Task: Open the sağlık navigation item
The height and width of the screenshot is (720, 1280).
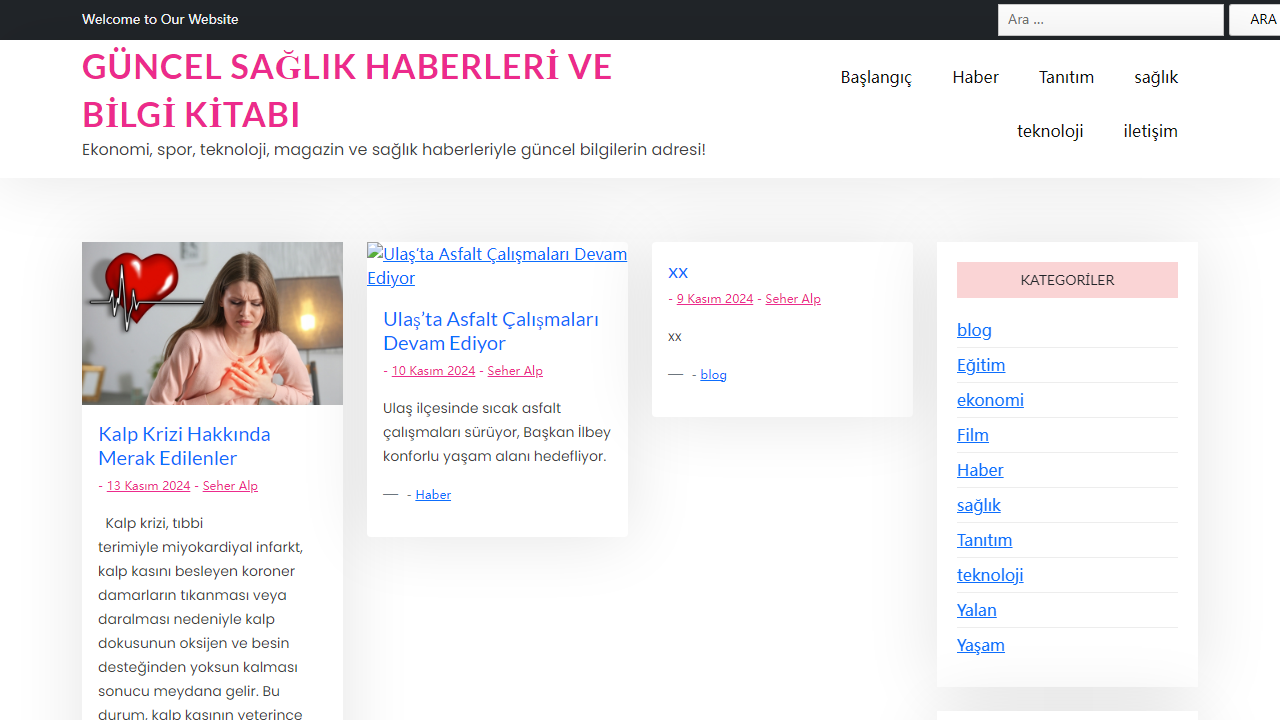Action: pyautogui.click(x=1156, y=77)
